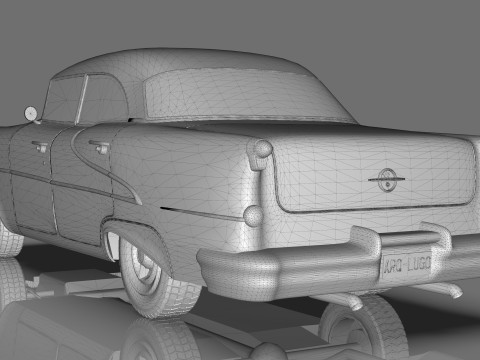The image size is (480, 360).
Task: Select the lower spherical tail light
Action: (253, 216)
